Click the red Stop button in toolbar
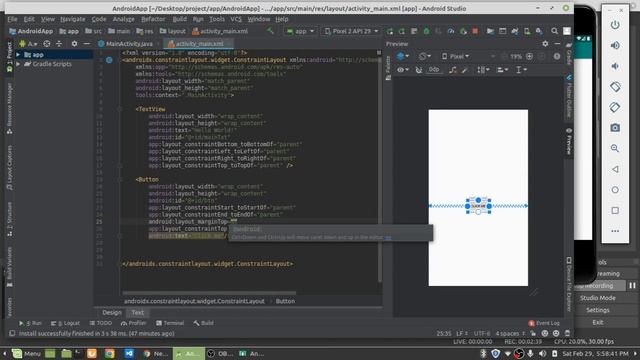This screenshot has width=640, height=360. (x=475, y=31)
